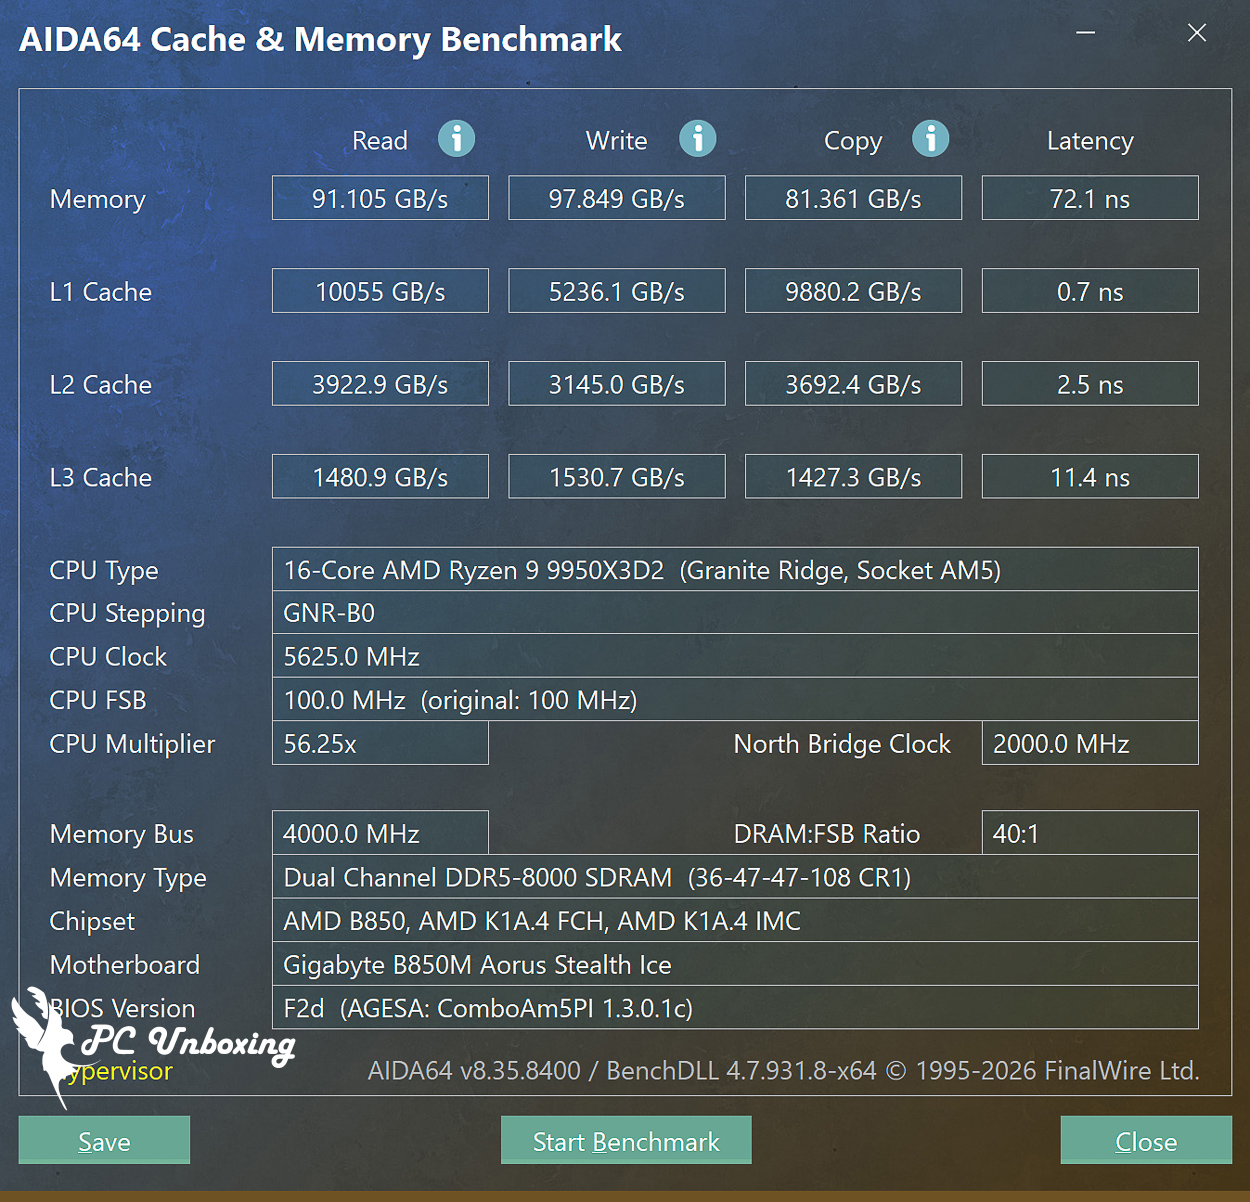Viewport: 1250px width, 1202px height.
Task: Click the Start Benchmark button
Action: 626,1140
